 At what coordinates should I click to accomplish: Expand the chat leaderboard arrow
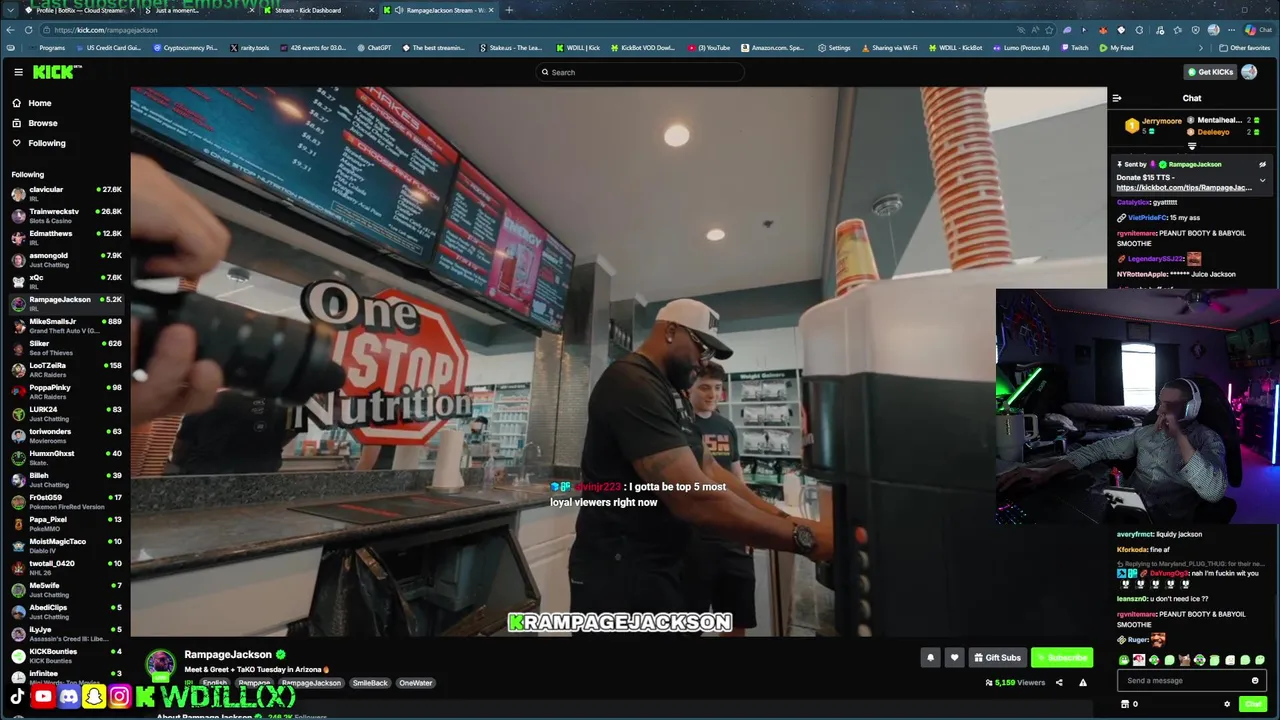(1192, 146)
